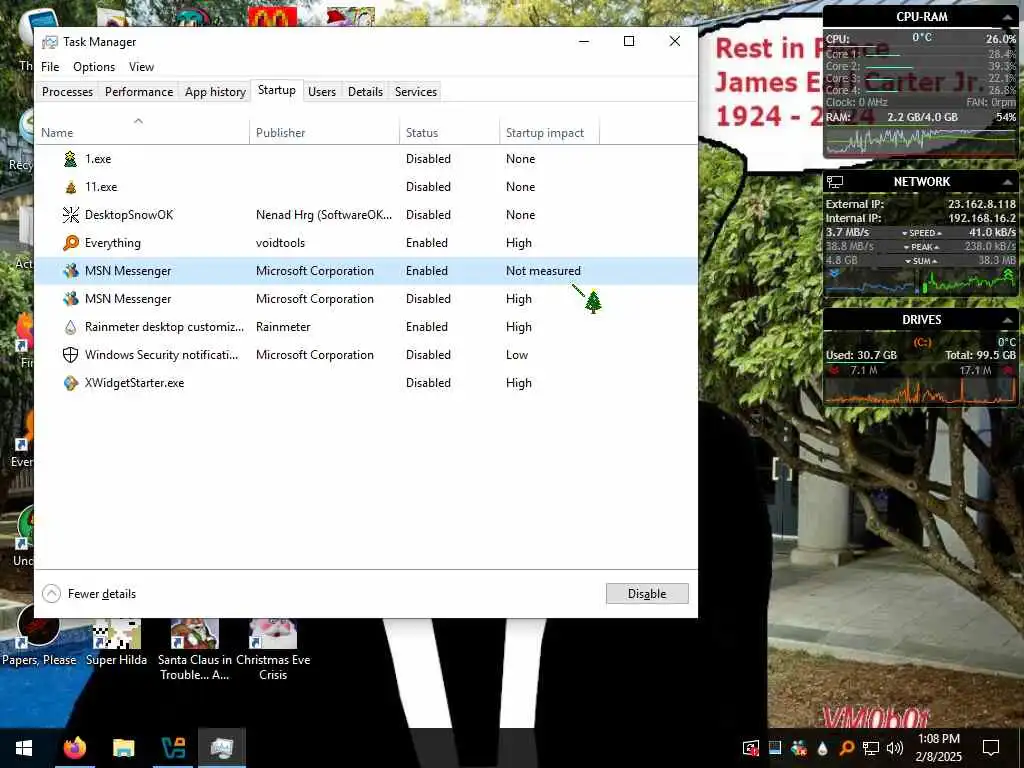Open the volume speaker tray icon
This screenshot has height=768, width=1024.
(895, 748)
